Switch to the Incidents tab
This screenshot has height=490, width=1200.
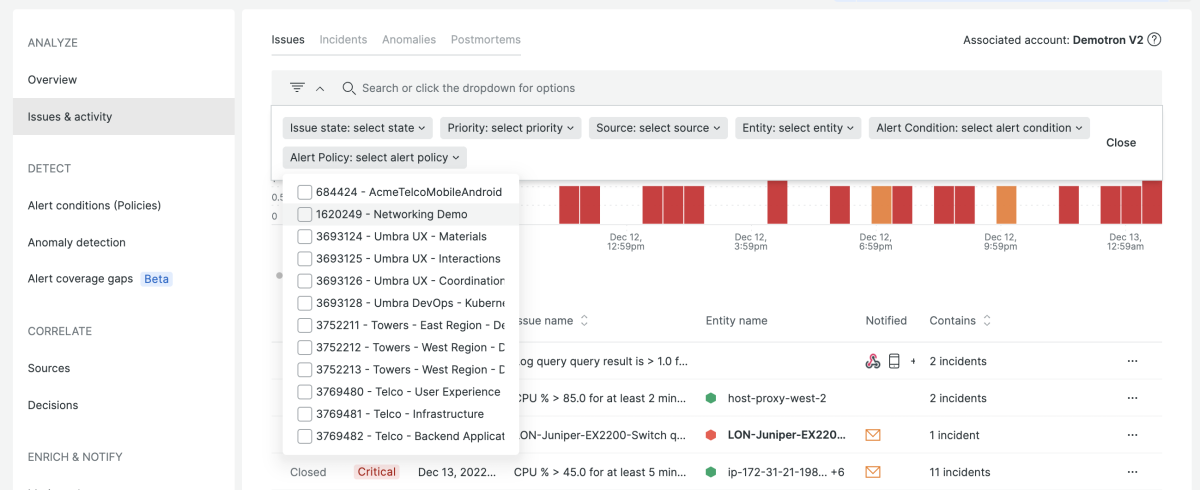343,40
